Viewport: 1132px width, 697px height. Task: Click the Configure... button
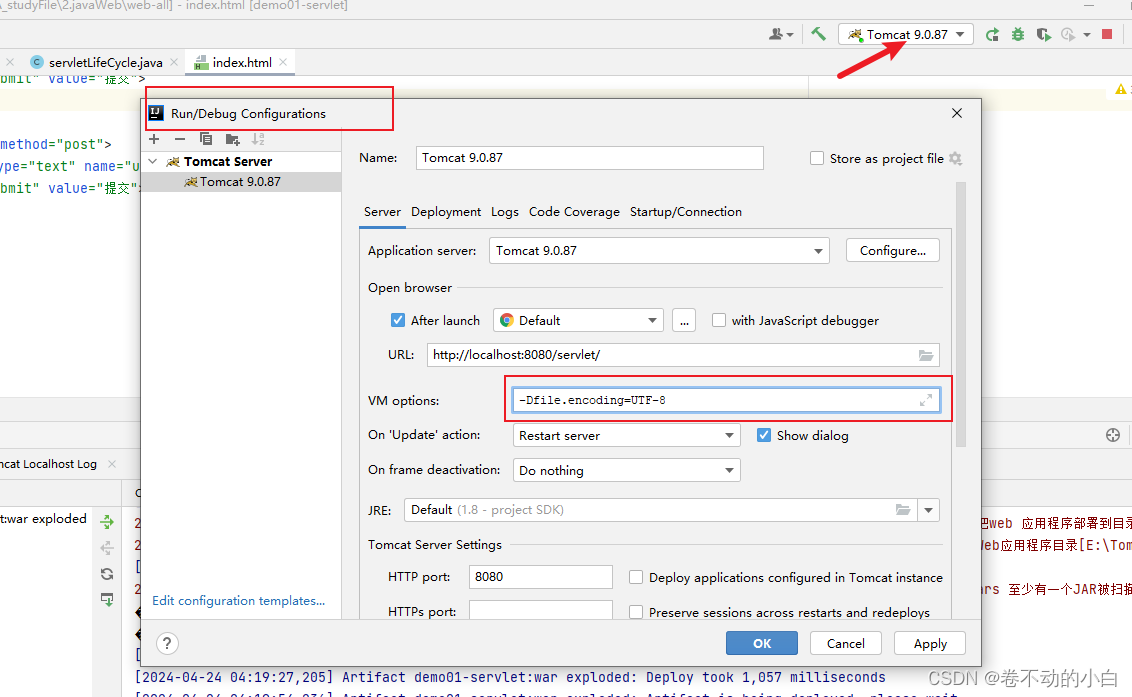[892, 251]
